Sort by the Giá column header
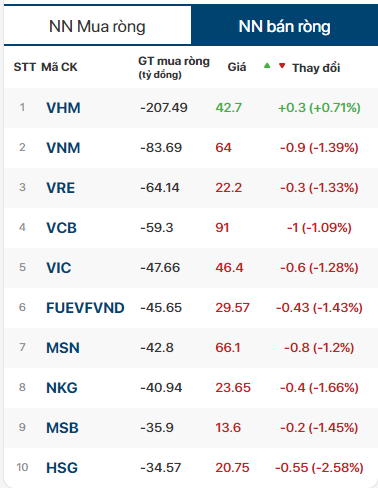Viewport: 378px width, 488px height. 237,67
